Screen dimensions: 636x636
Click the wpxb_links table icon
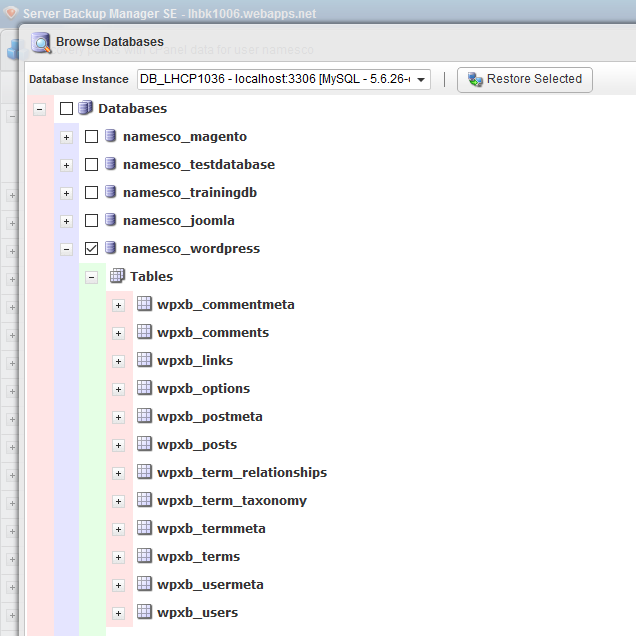pyautogui.click(x=144, y=359)
